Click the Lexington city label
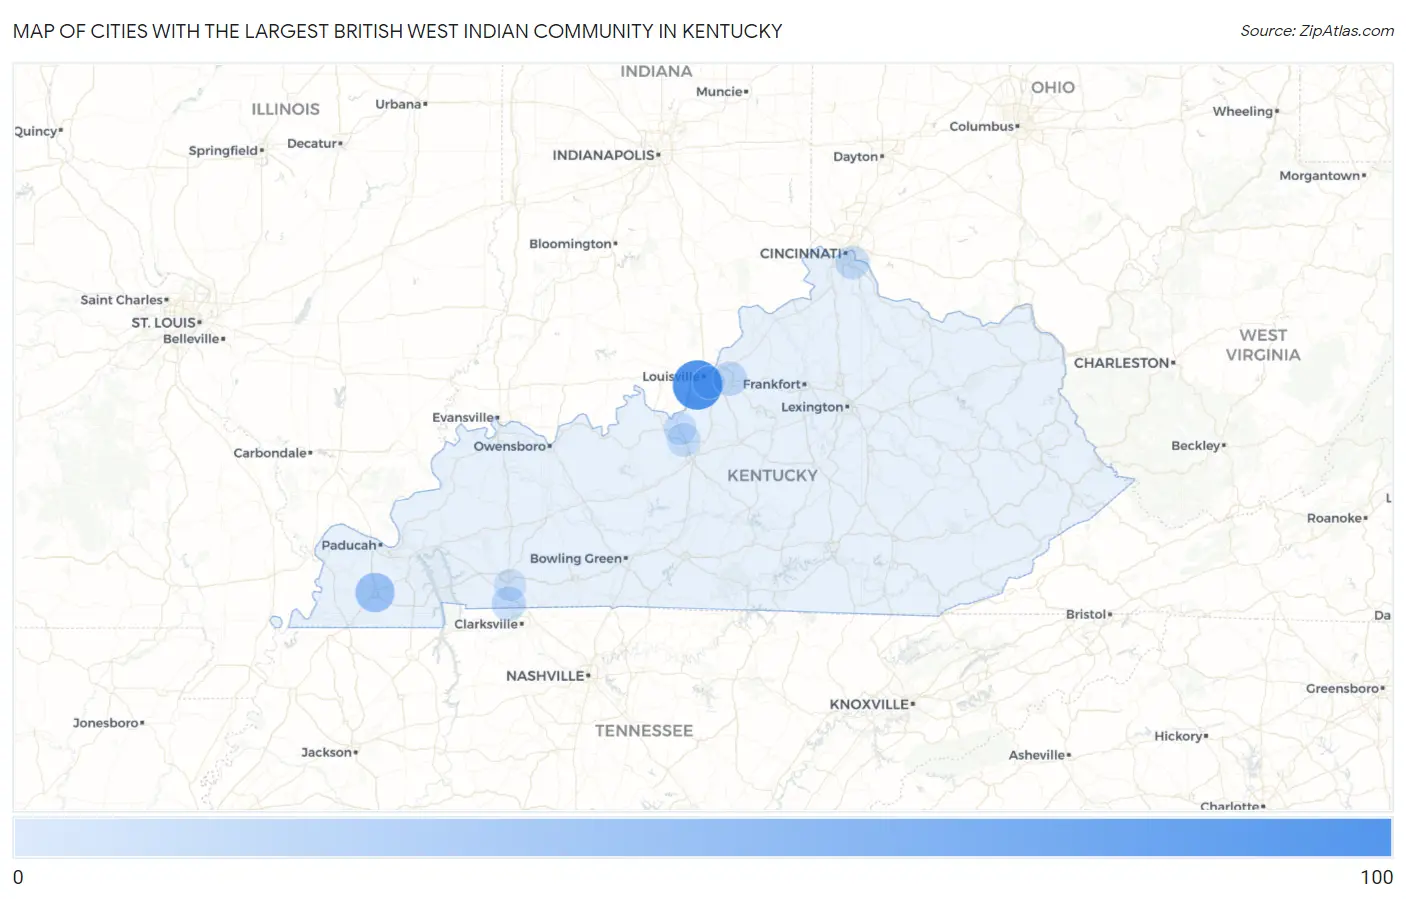This screenshot has width=1406, height=899. (812, 407)
